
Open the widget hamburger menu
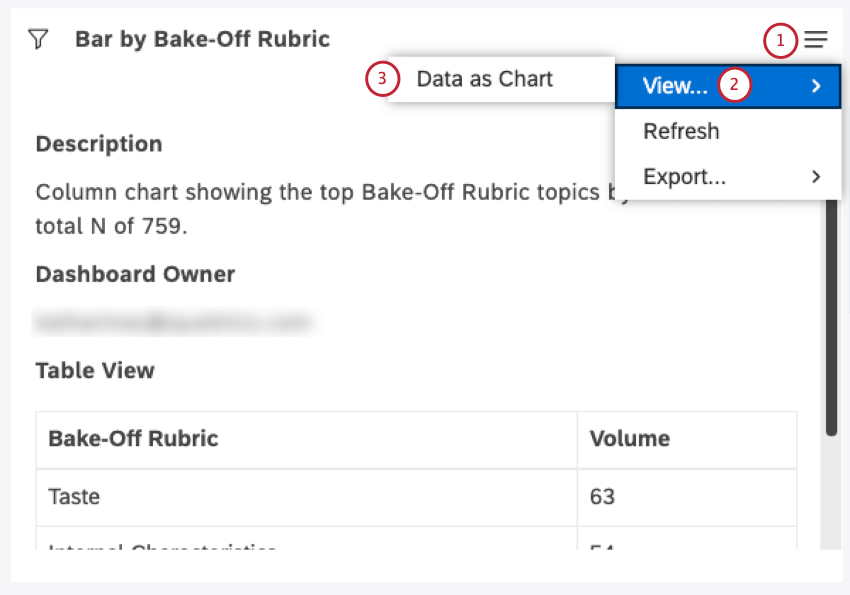click(816, 40)
